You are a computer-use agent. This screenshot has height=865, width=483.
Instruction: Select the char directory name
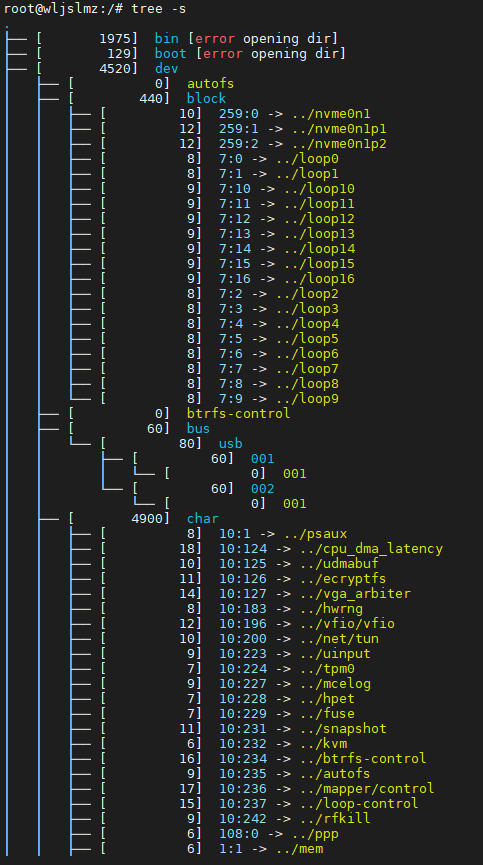point(203,519)
